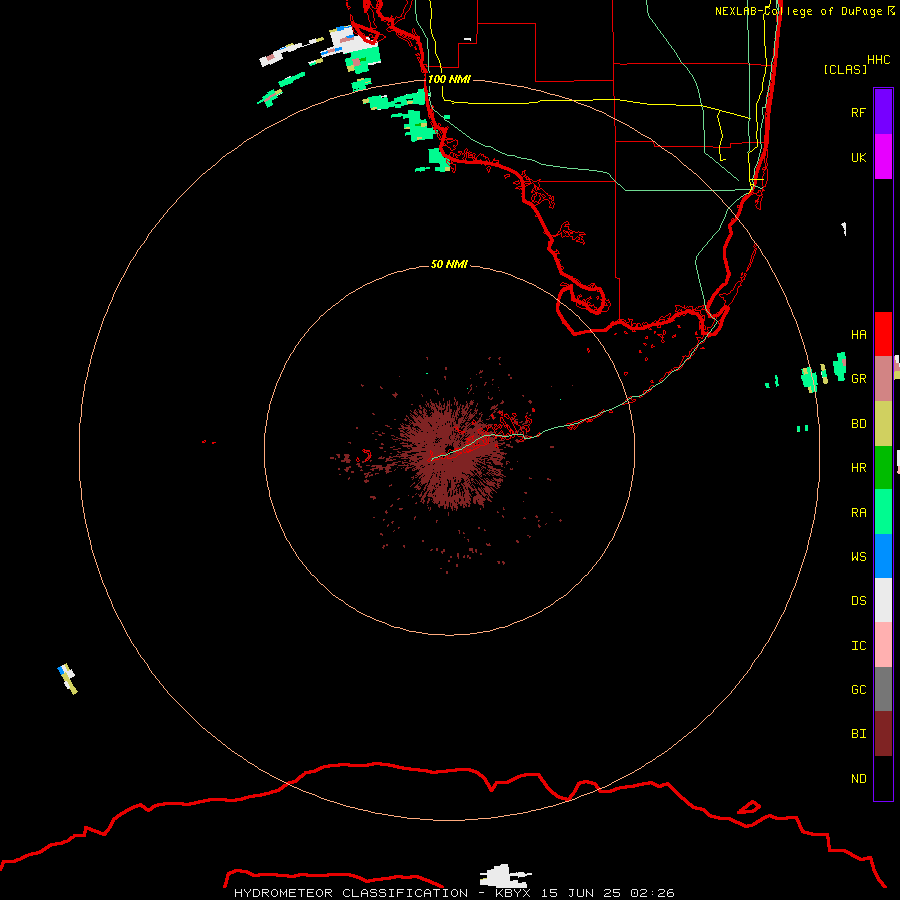Click the BI legend label
This screenshot has height=900, width=900.
click(858, 734)
